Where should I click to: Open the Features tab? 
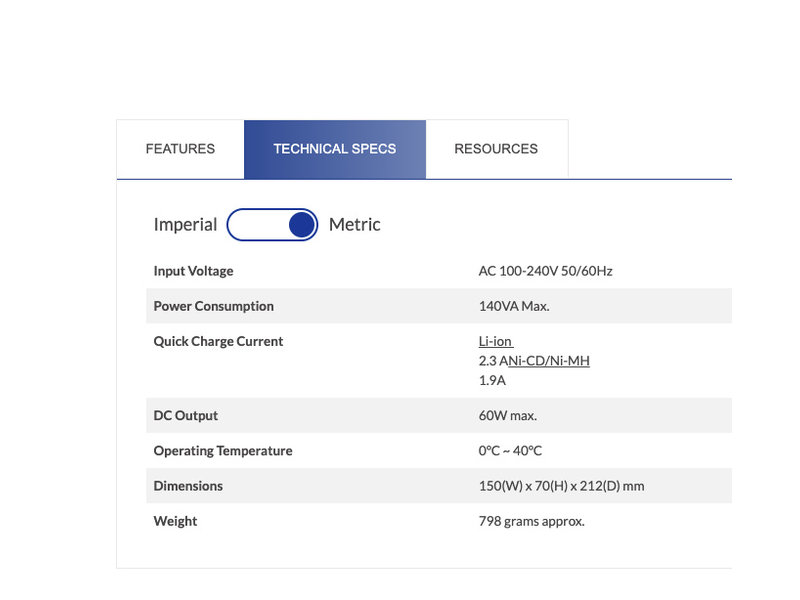[x=180, y=149]
